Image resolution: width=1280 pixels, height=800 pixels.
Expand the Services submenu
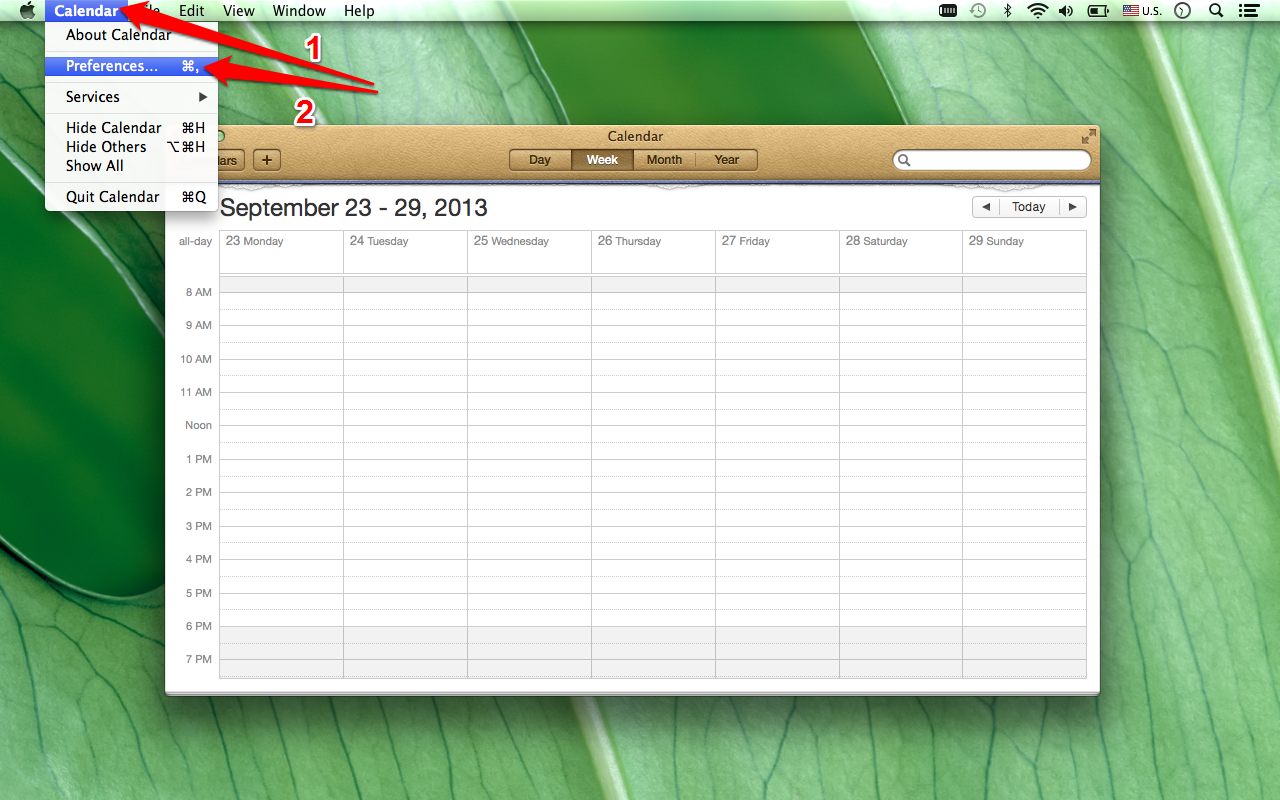[x=131, y=97]
